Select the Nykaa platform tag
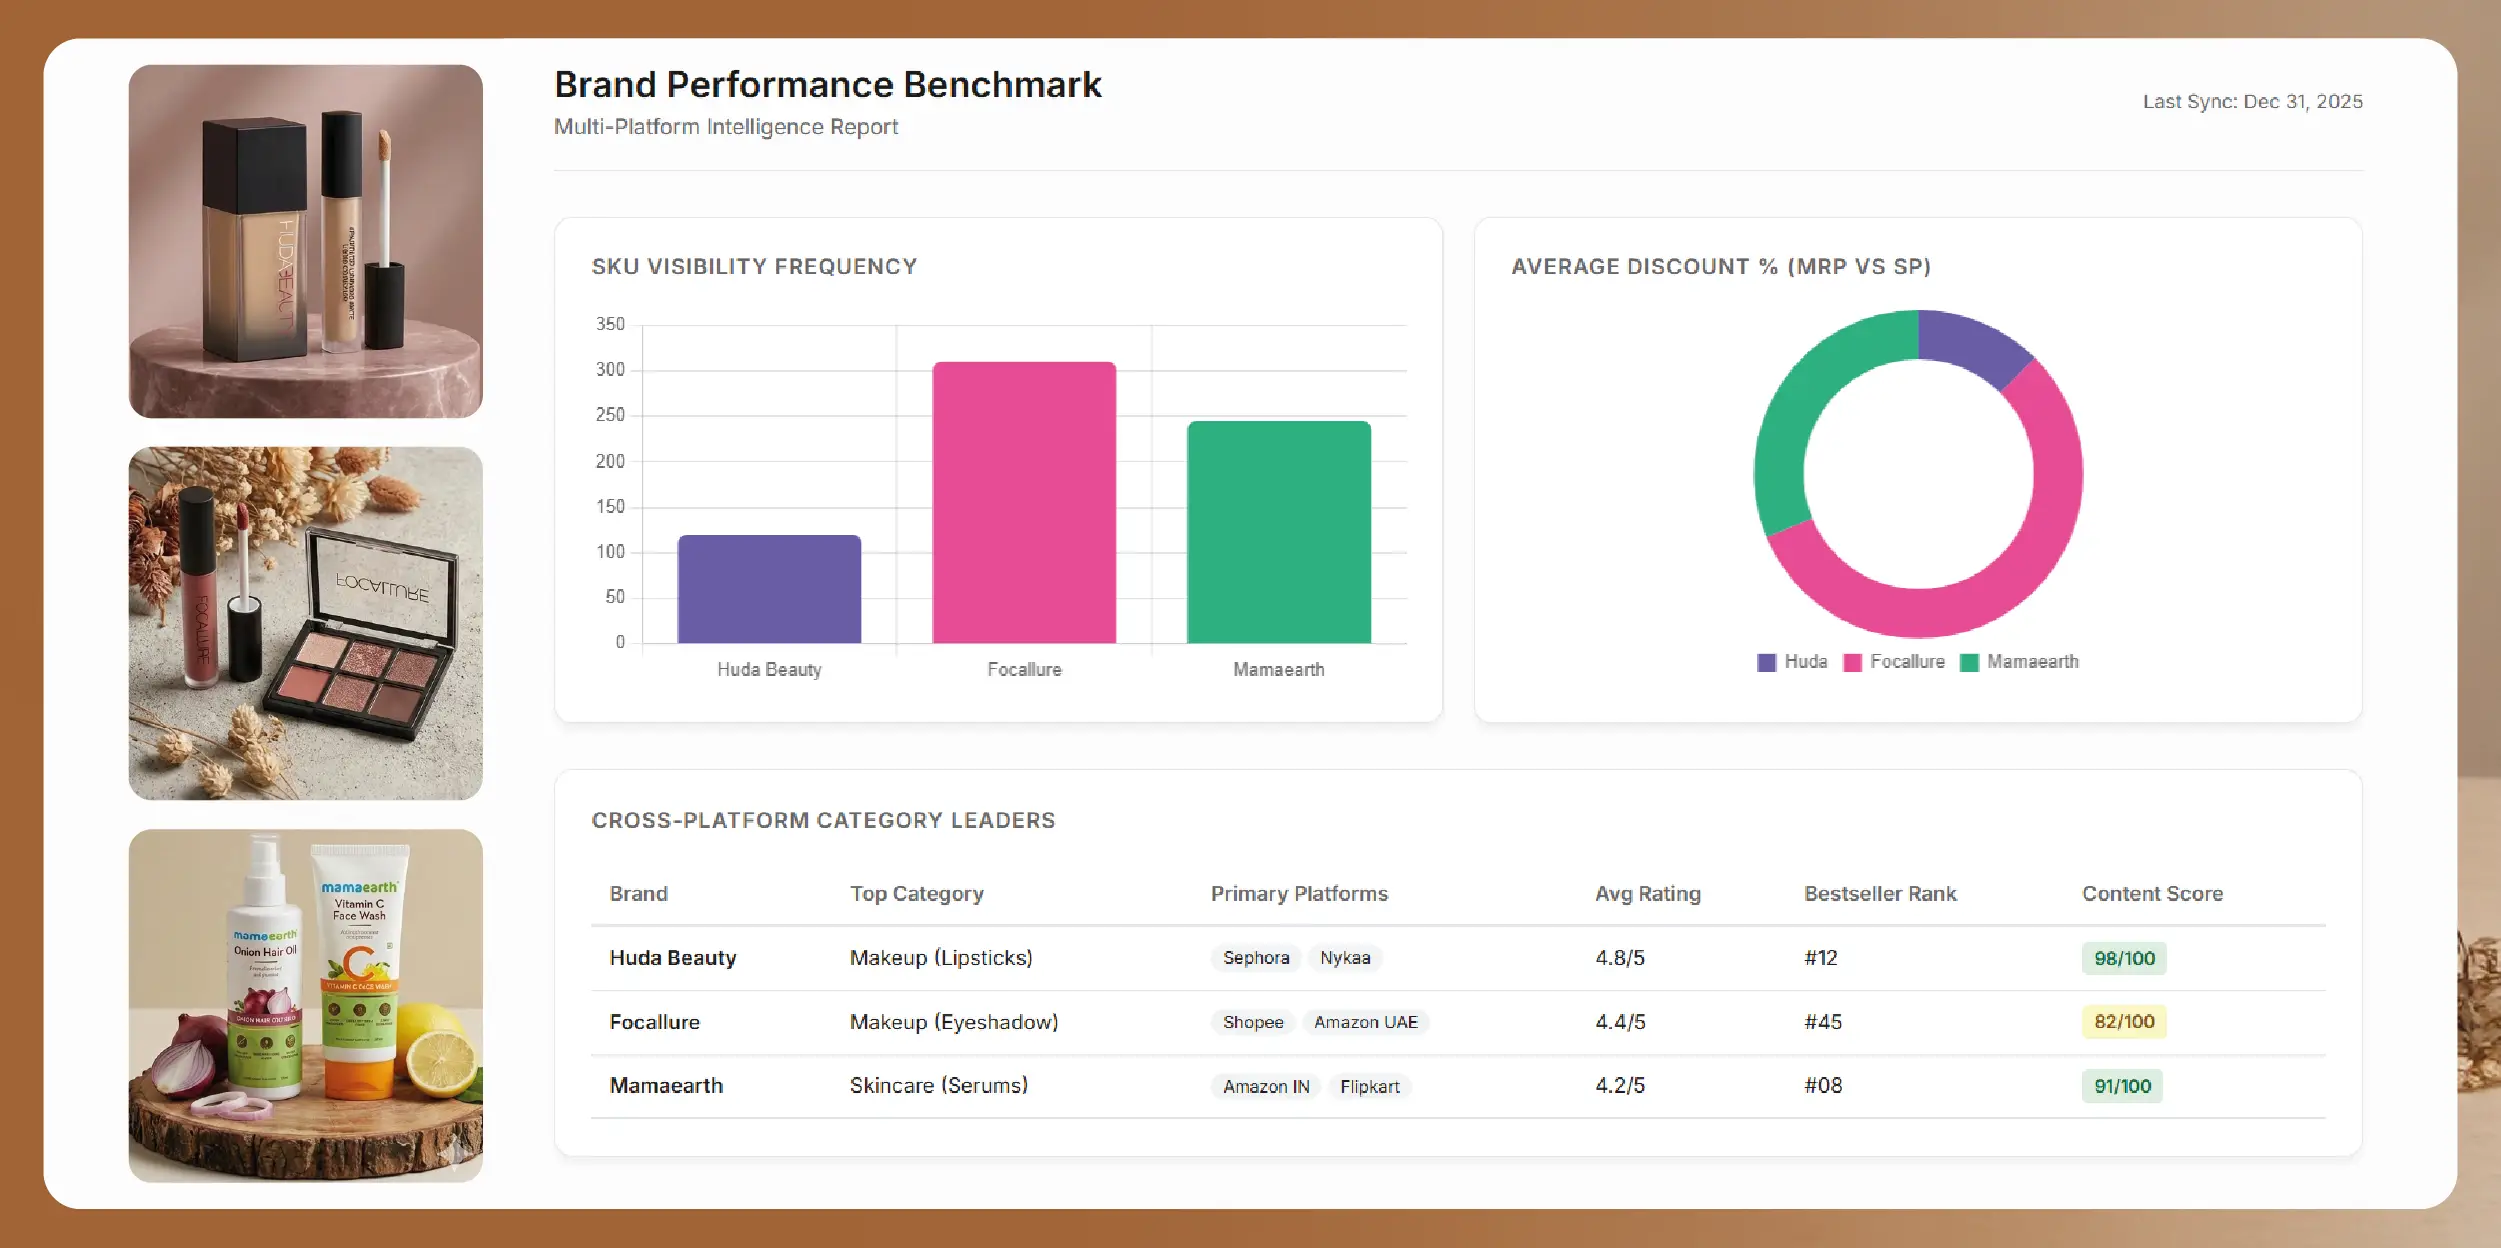Screen dimensions: 2501x1248 1344,958
